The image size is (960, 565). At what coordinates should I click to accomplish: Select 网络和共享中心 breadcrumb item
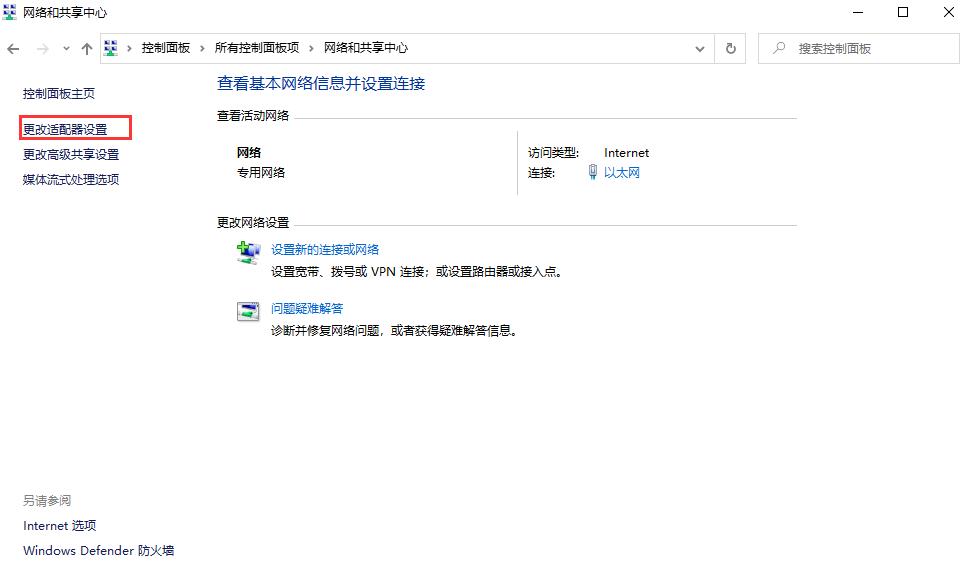pos(366,48)
